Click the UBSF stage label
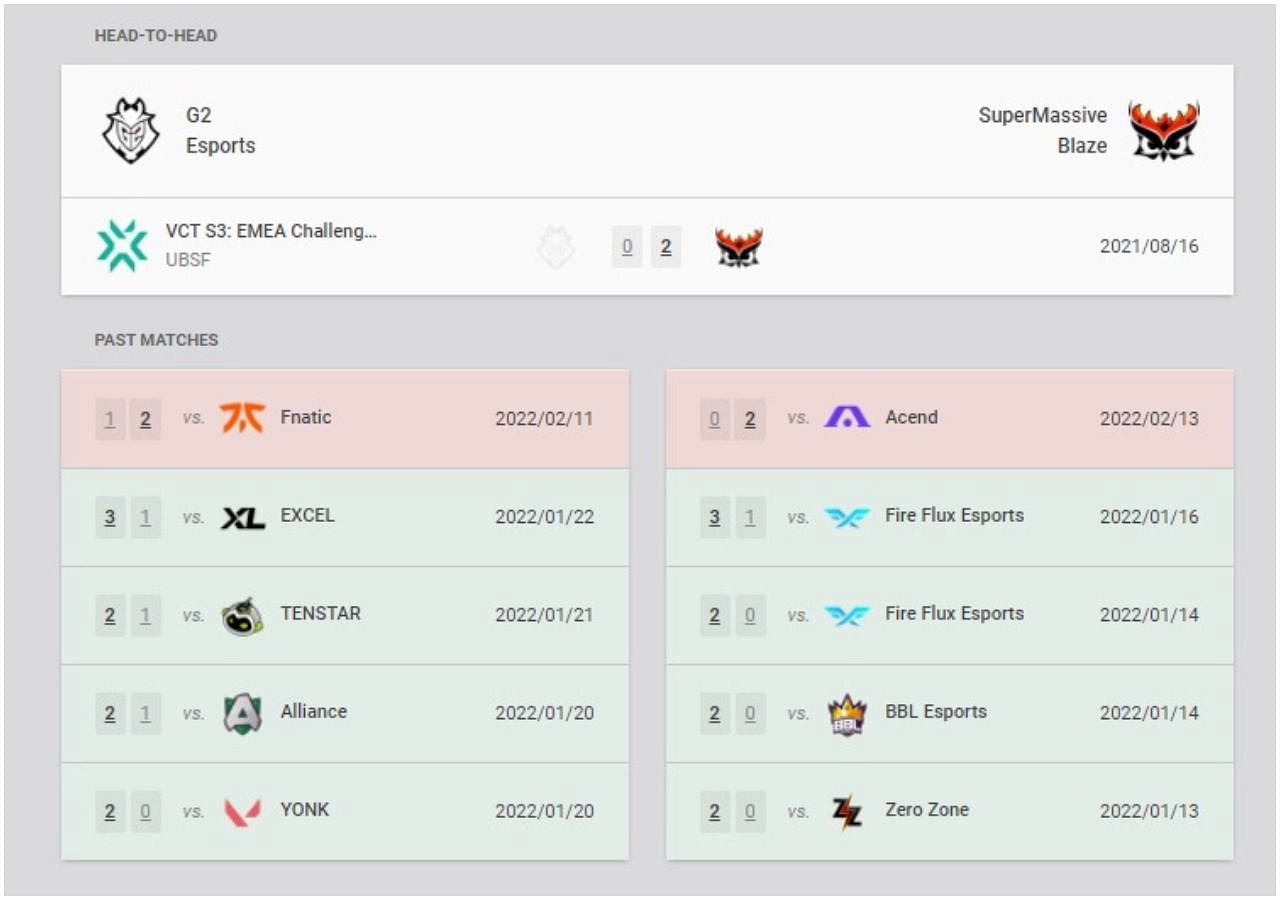The image size is (1280, 900). tap(188, 260)
